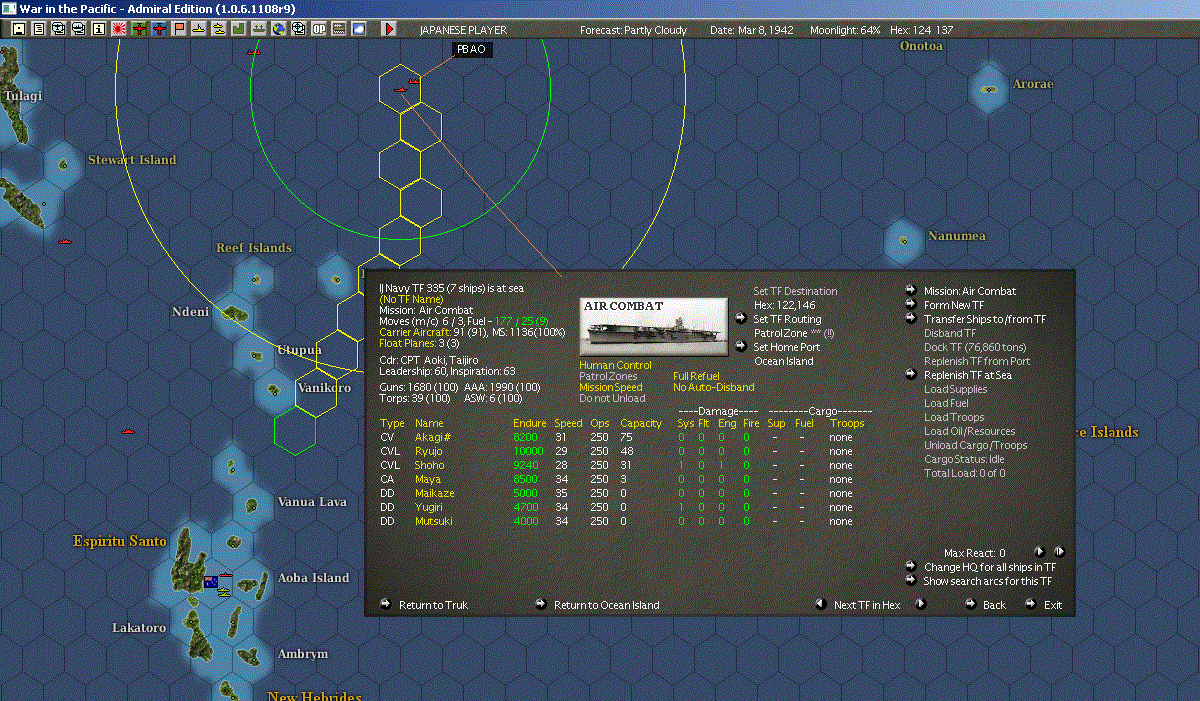The image size is (1200, 701).
Task: Click the AIR COMBAT carrier picture
Action: pos(654,324)
